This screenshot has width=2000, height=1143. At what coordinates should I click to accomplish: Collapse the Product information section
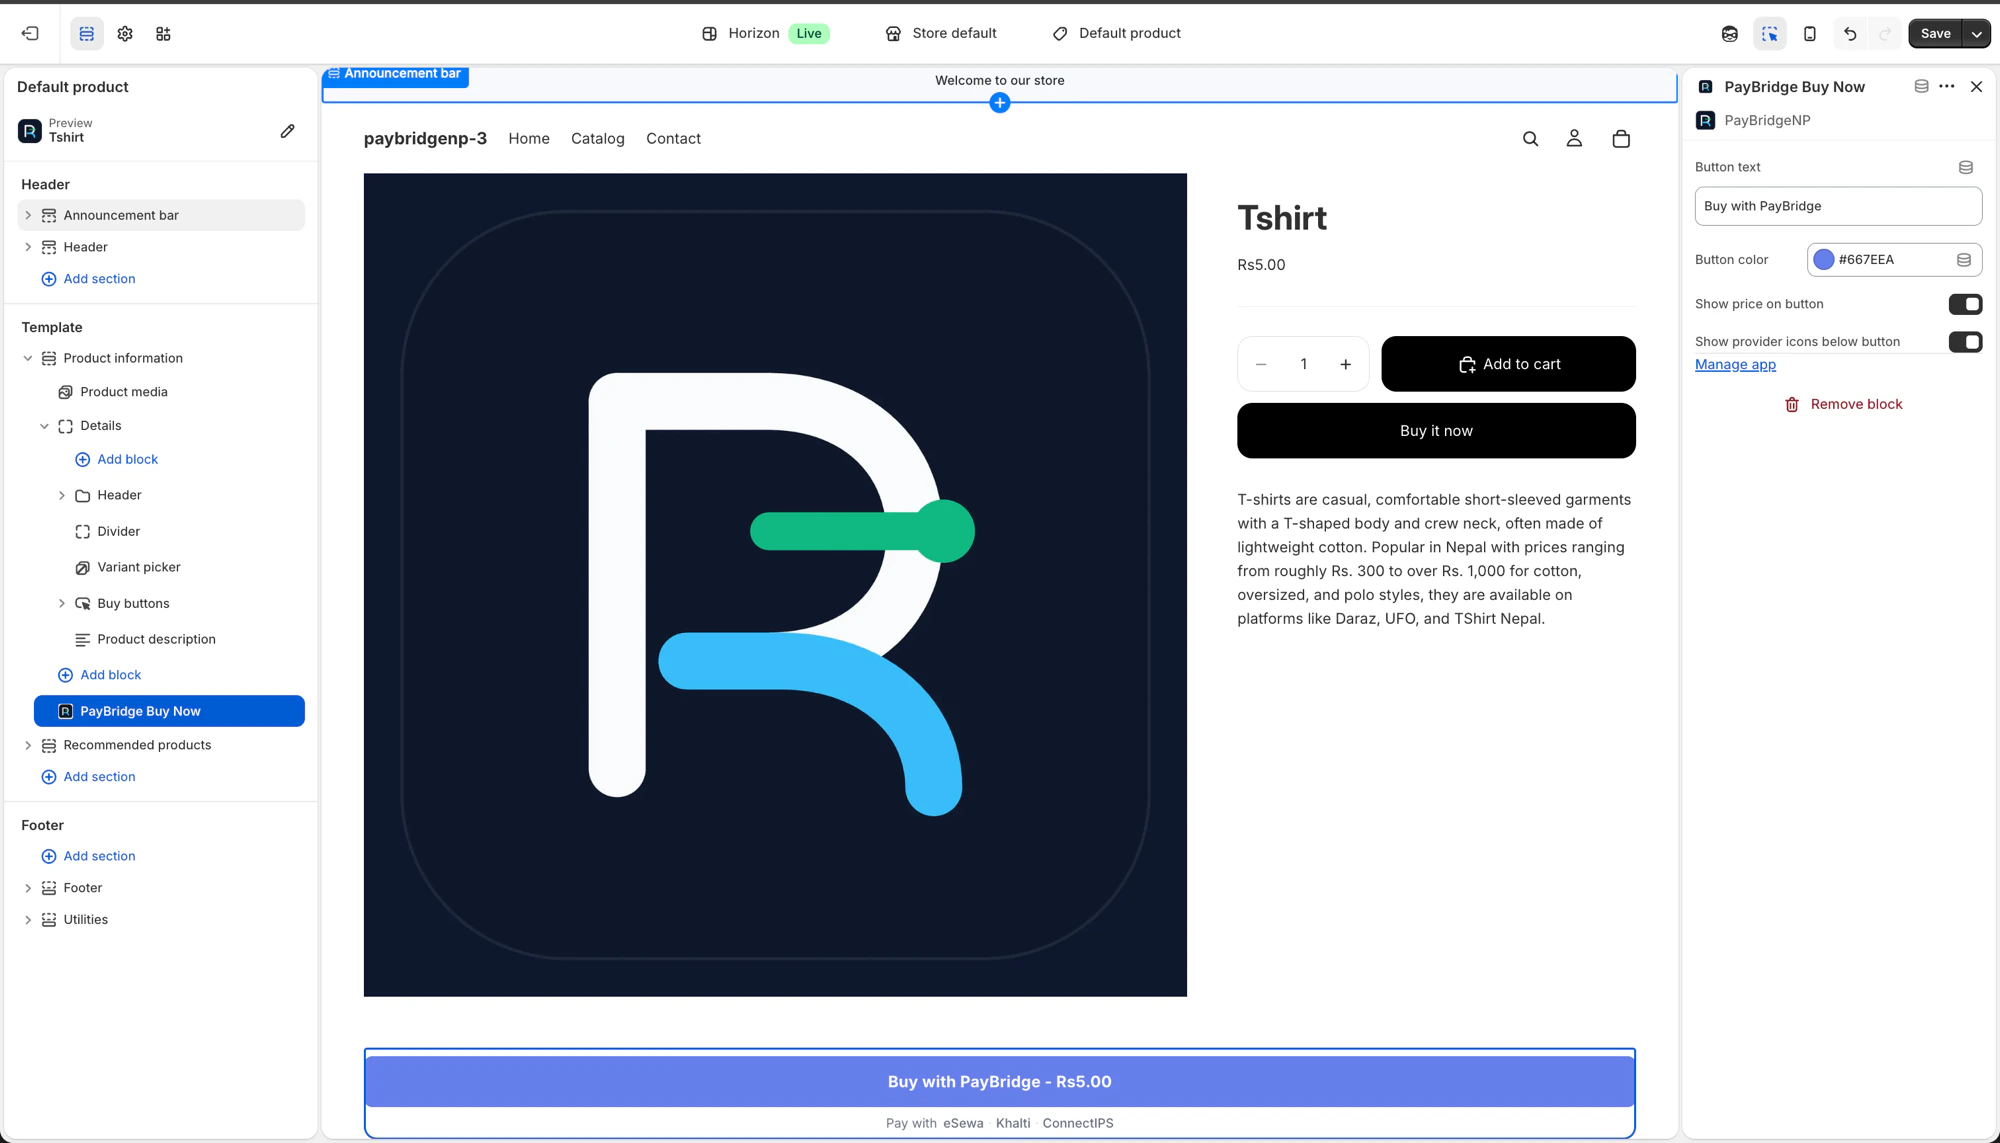pos(28,358)
